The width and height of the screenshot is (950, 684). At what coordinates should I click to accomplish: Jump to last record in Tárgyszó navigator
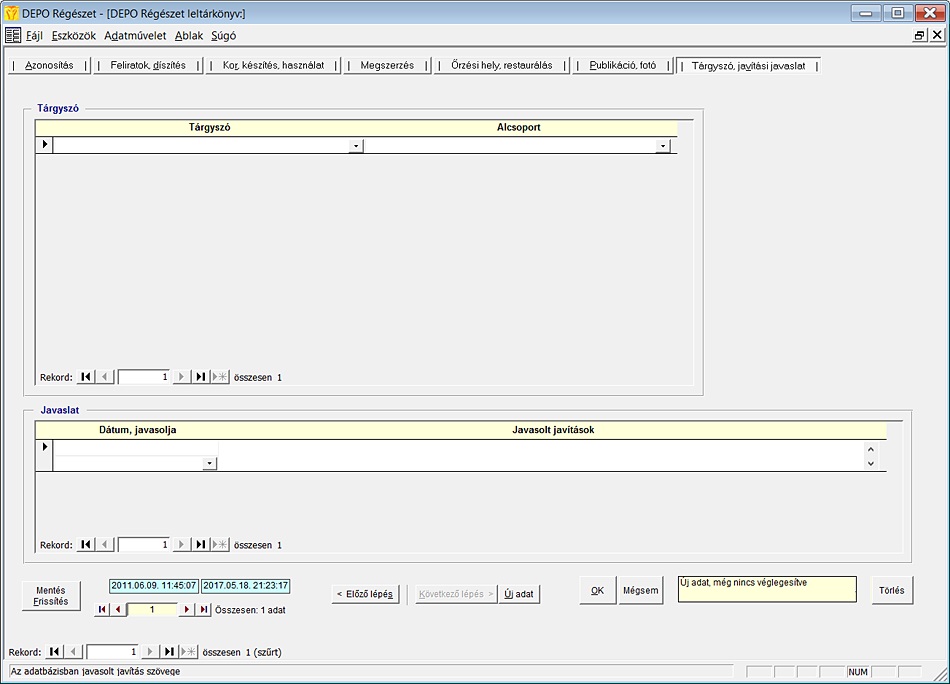tap(201, 377)
